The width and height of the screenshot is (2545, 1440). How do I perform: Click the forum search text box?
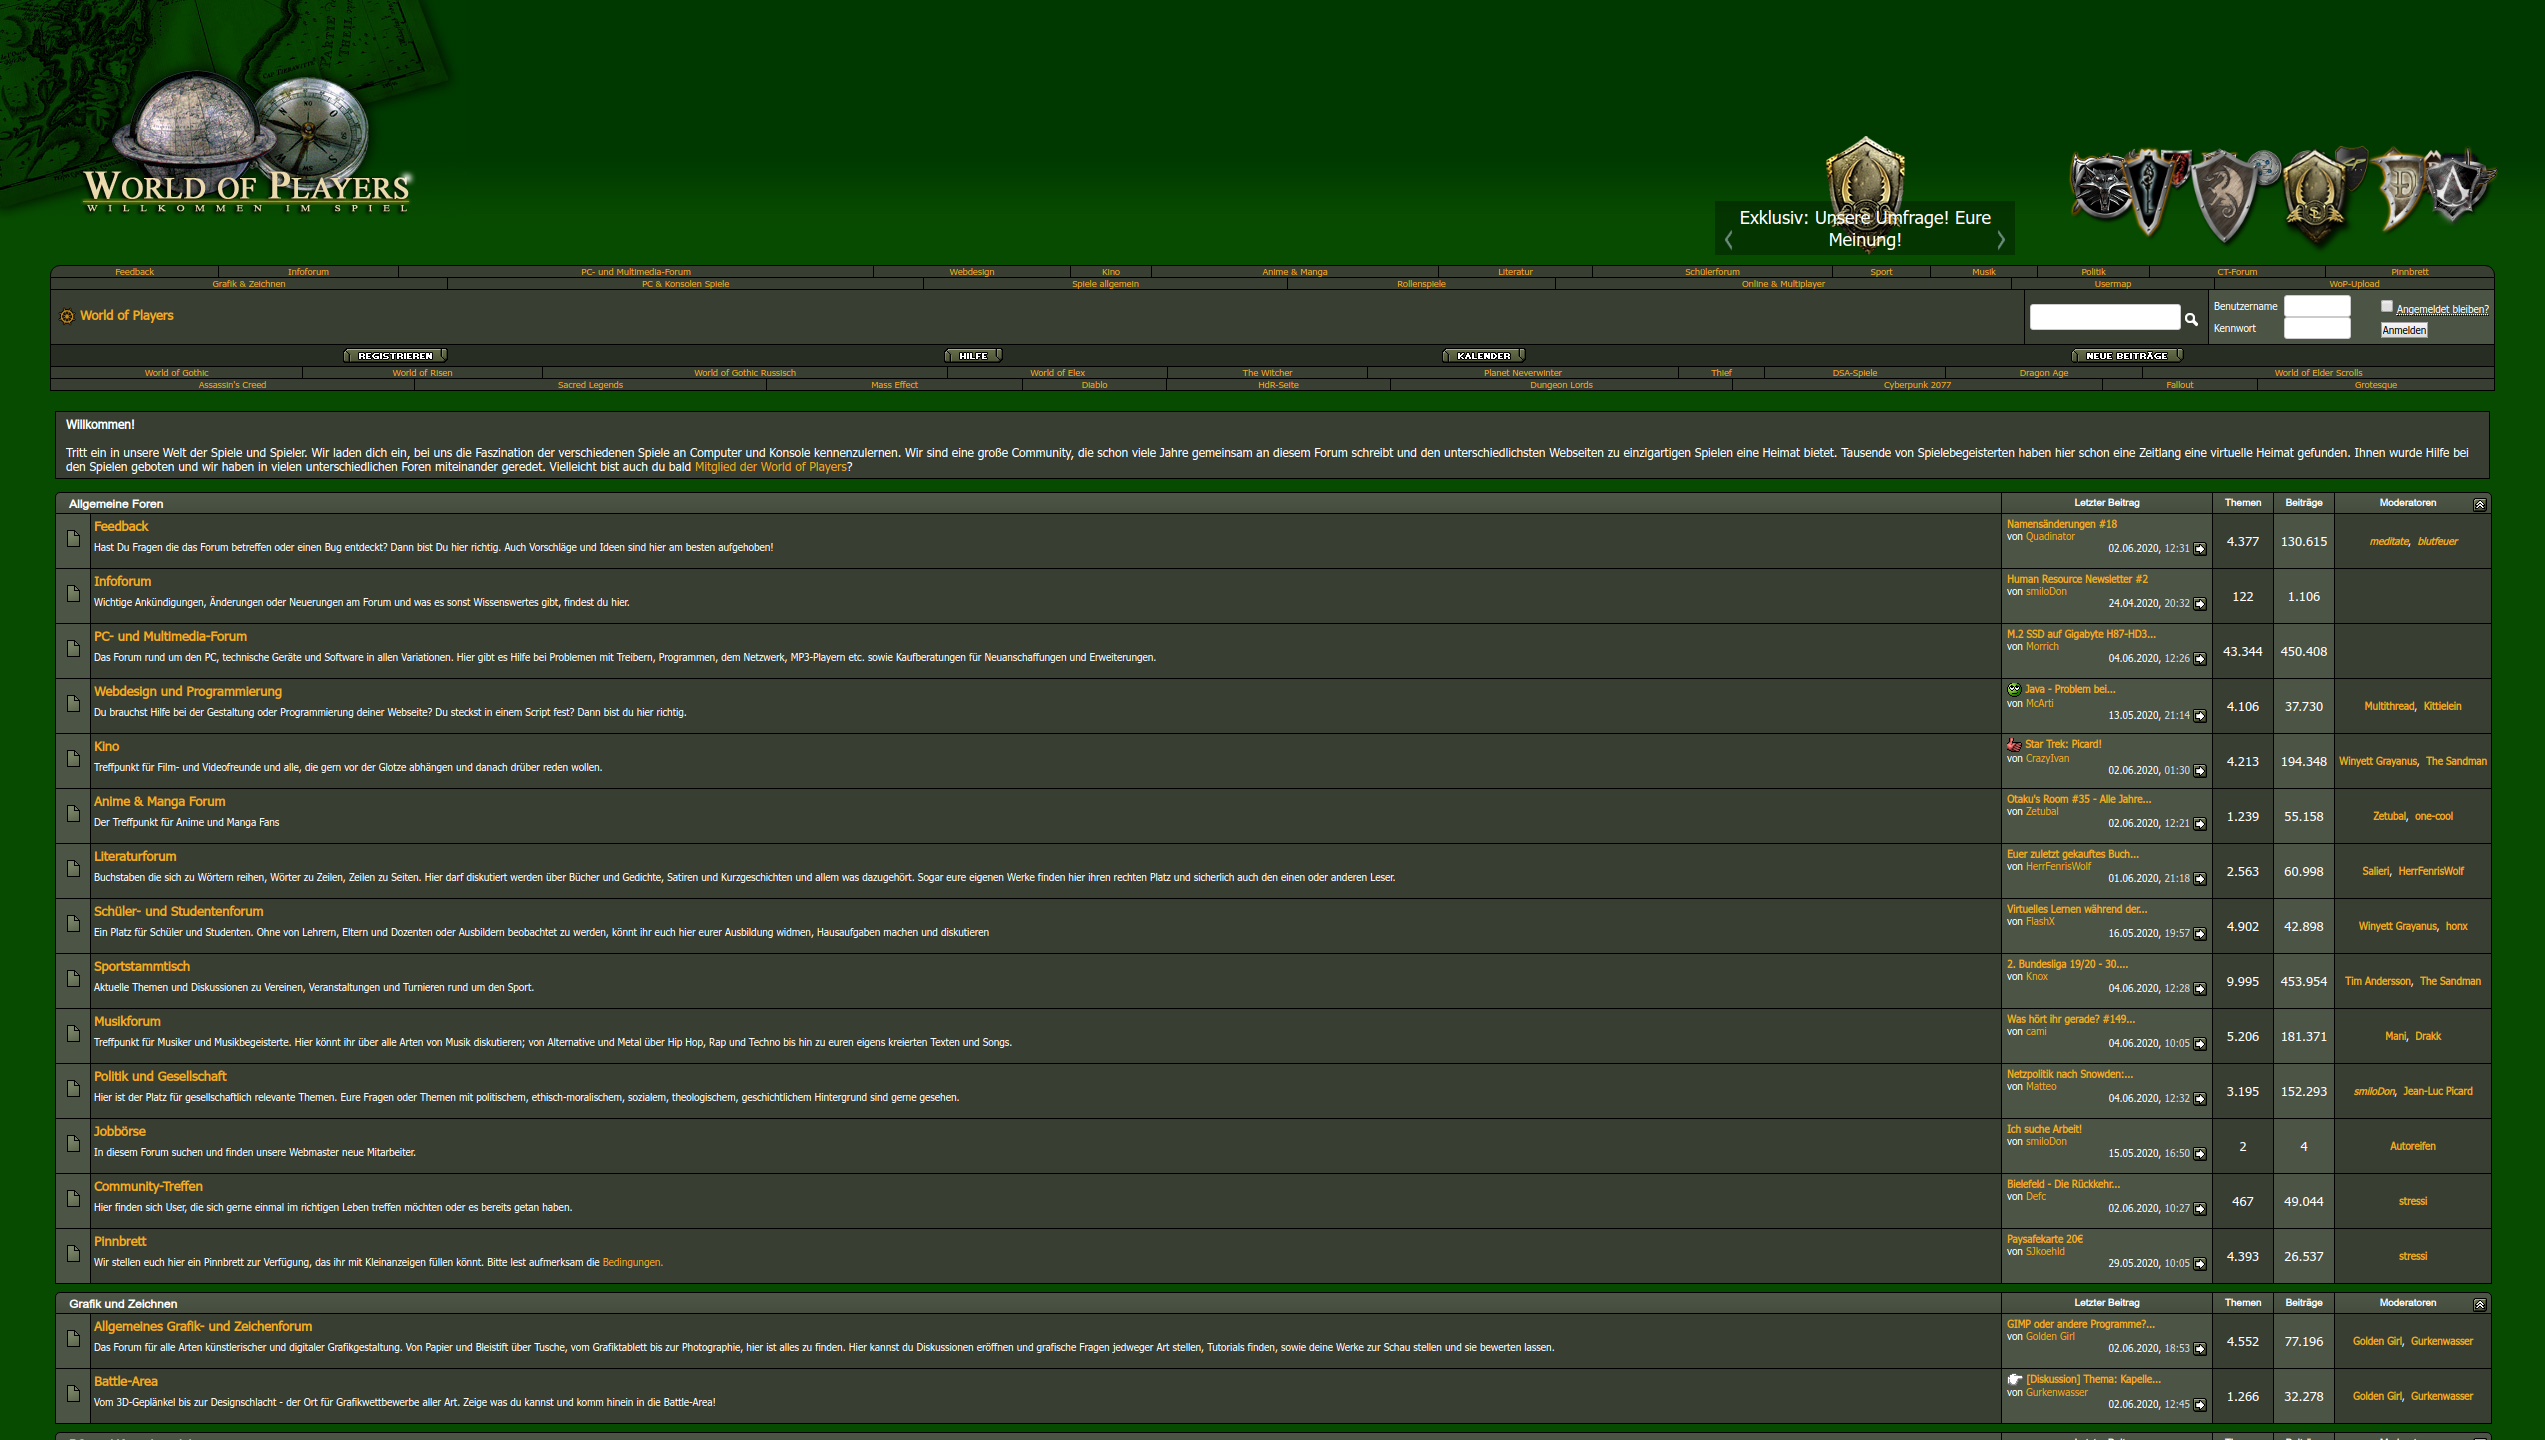(x=2104, y=317)
